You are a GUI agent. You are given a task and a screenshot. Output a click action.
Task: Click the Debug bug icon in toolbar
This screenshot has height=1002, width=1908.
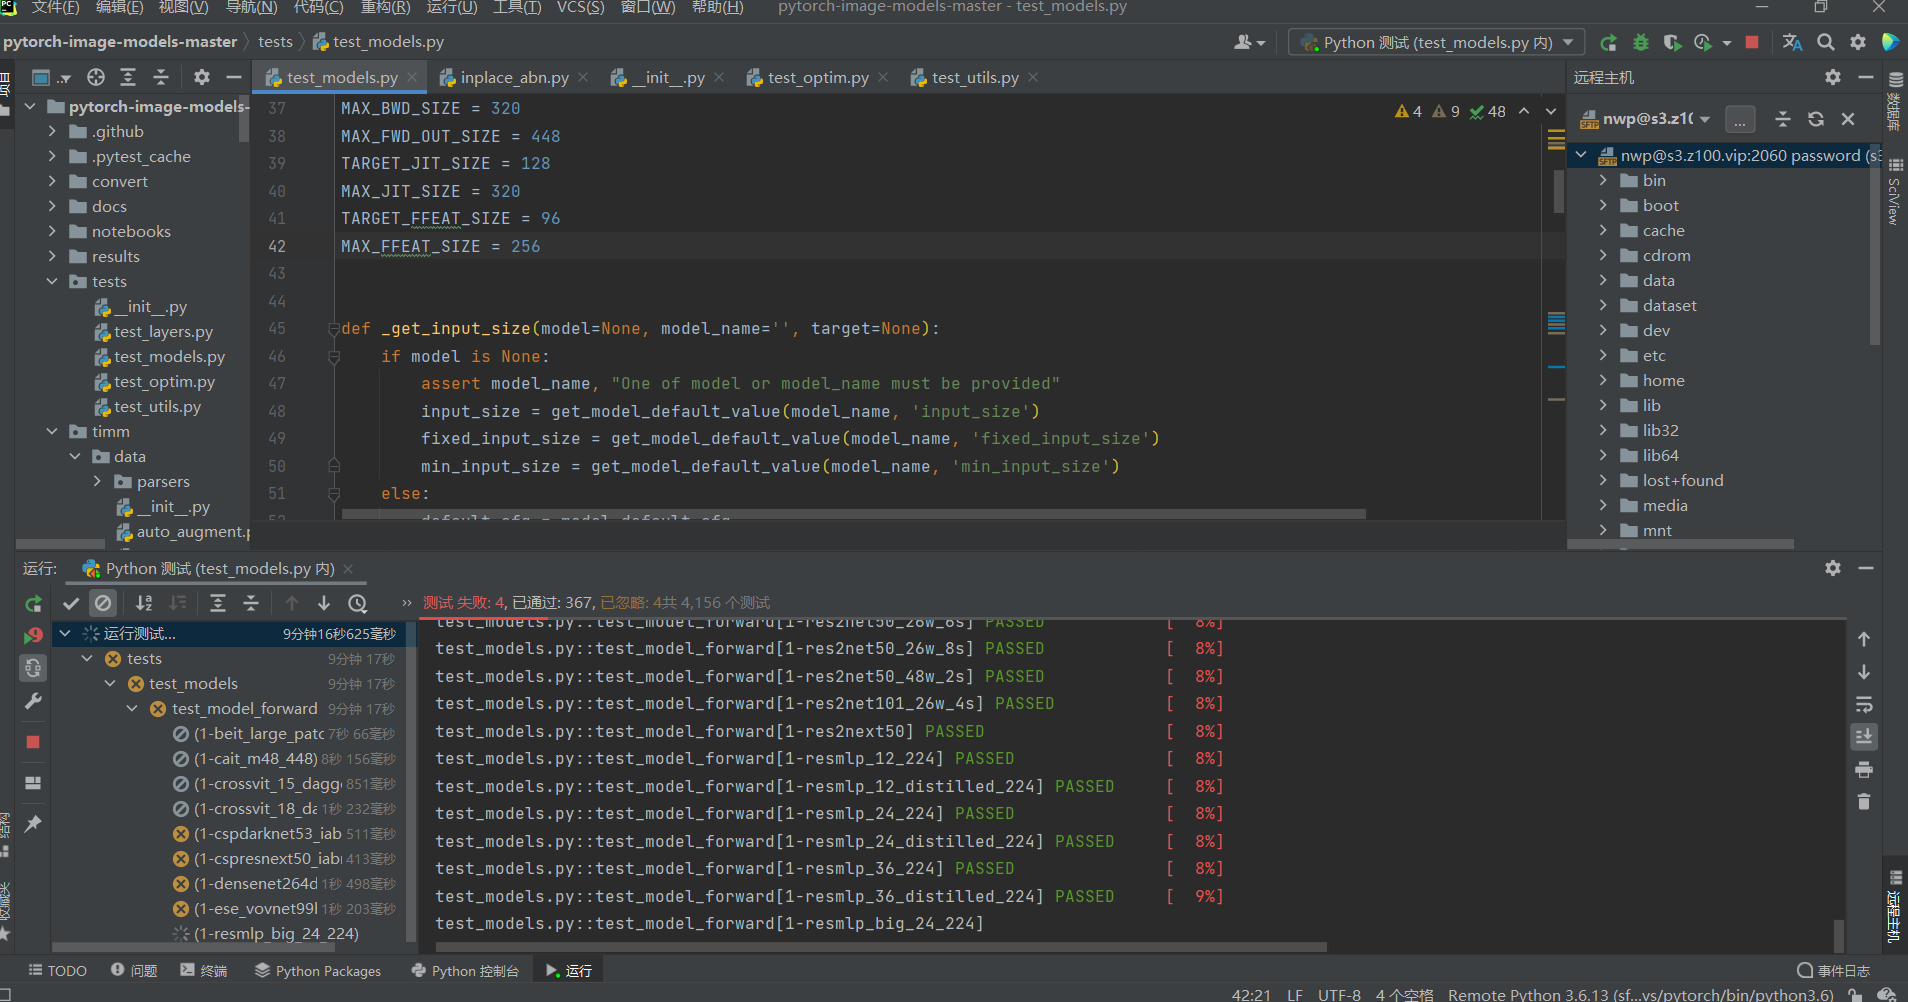pos(1640,42)
